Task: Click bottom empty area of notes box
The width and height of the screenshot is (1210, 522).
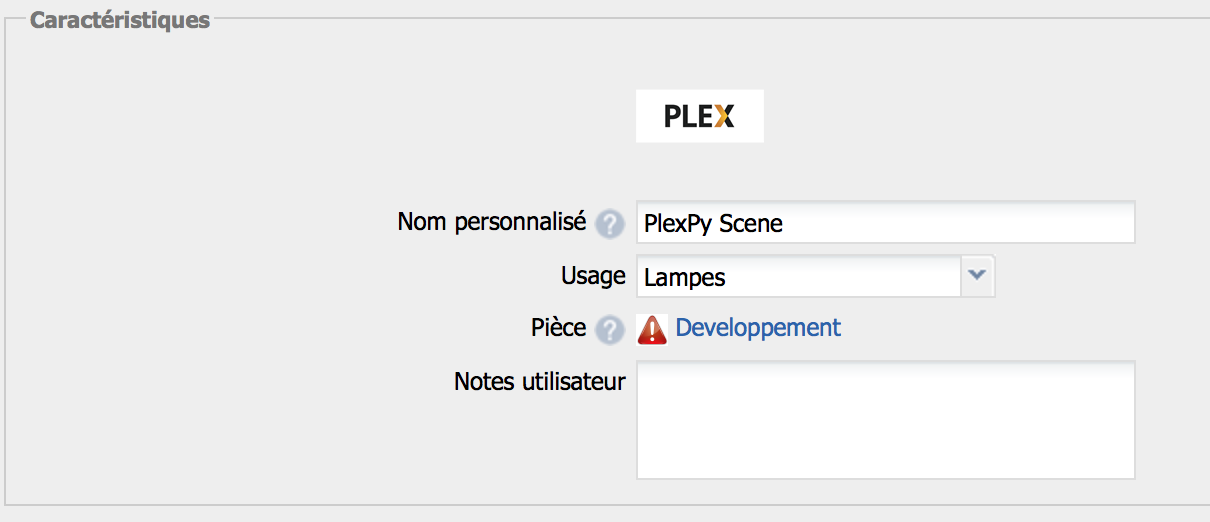Action: tap(886, 460)
